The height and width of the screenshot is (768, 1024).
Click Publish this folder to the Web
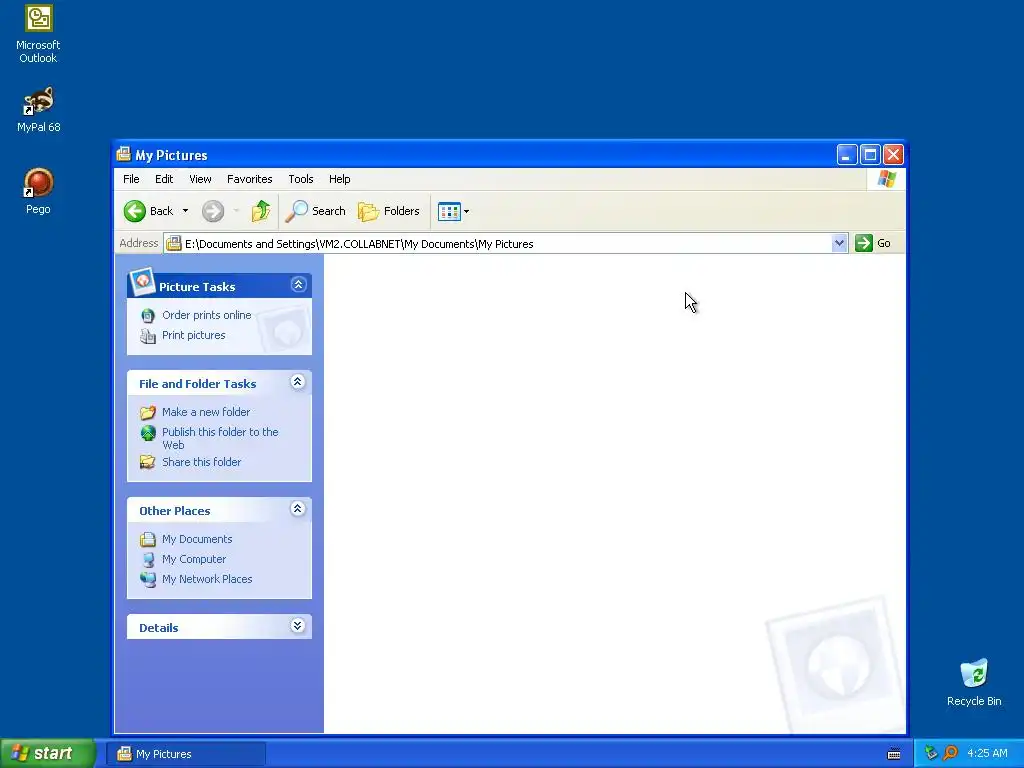(220, 439)
